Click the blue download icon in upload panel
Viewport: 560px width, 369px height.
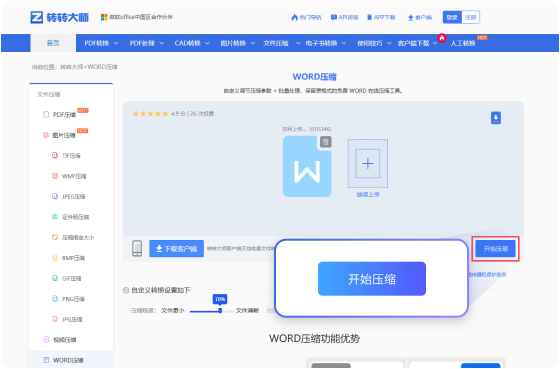(x=496, y=118)
